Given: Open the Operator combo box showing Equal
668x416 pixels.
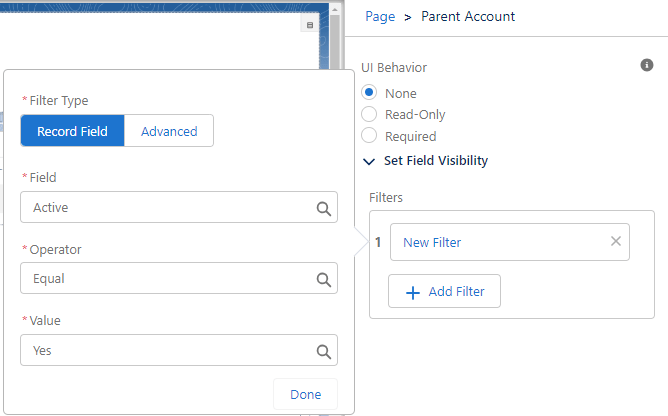Looking at the screenshot, I should (x=165, y=279).
